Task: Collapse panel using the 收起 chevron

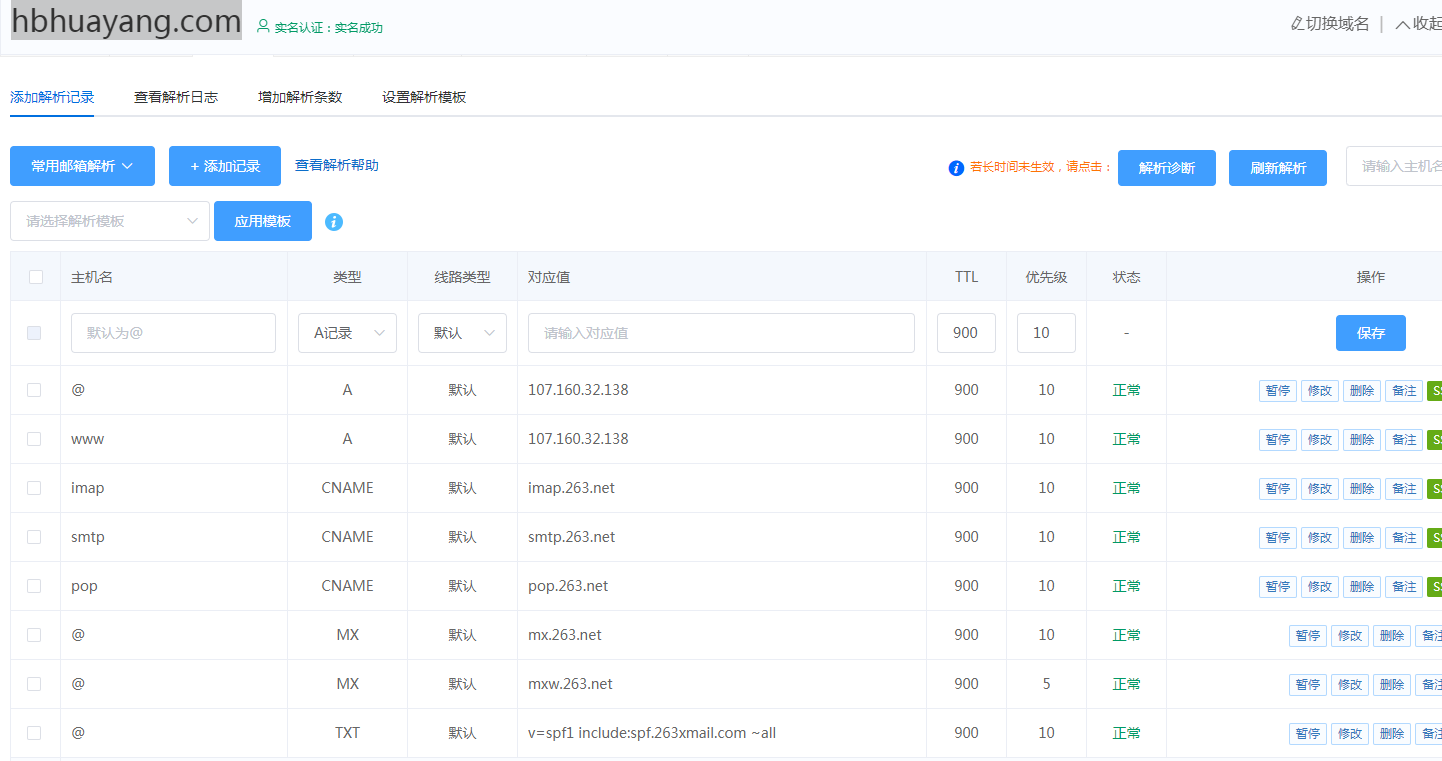Action: tap(1402, 24)
